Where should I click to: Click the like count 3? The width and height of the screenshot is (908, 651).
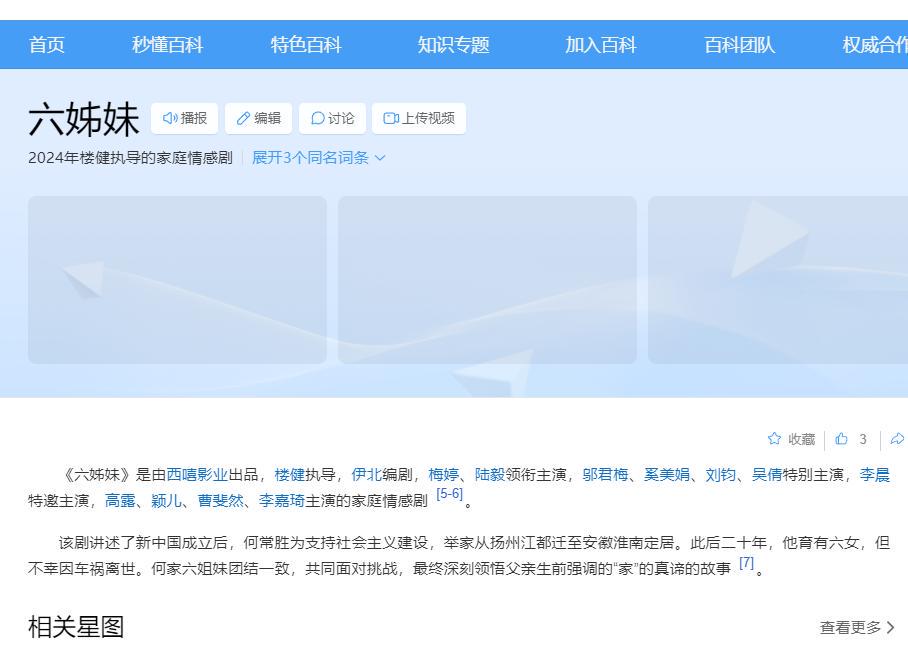[863, 439]
